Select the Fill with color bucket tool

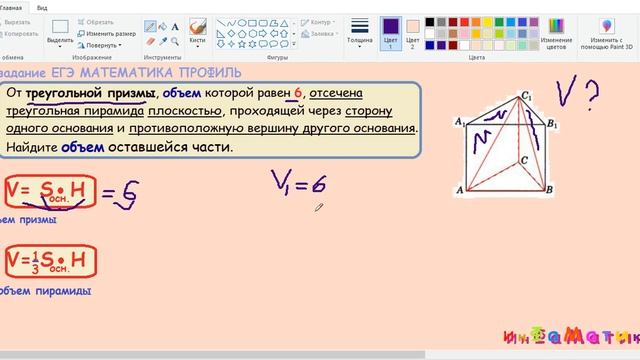pos(162,27)
